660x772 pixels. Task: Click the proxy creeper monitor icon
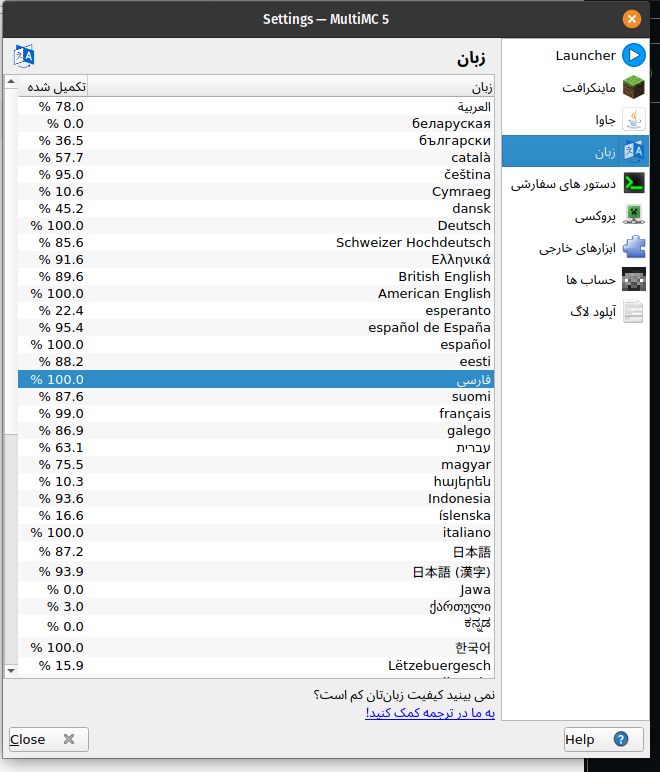(x=633, y=215)
